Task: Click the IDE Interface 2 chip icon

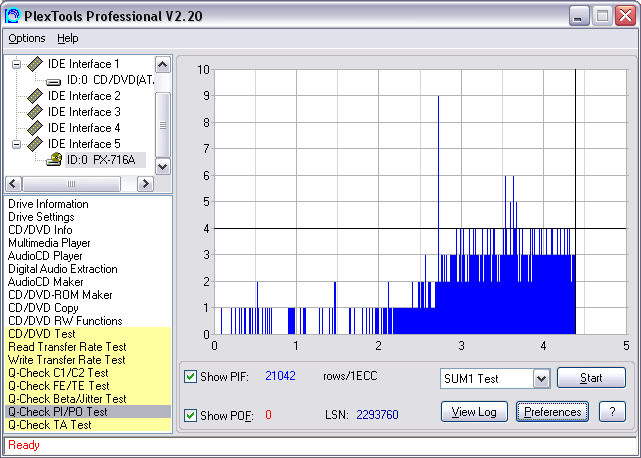Action: click(35, 96)
